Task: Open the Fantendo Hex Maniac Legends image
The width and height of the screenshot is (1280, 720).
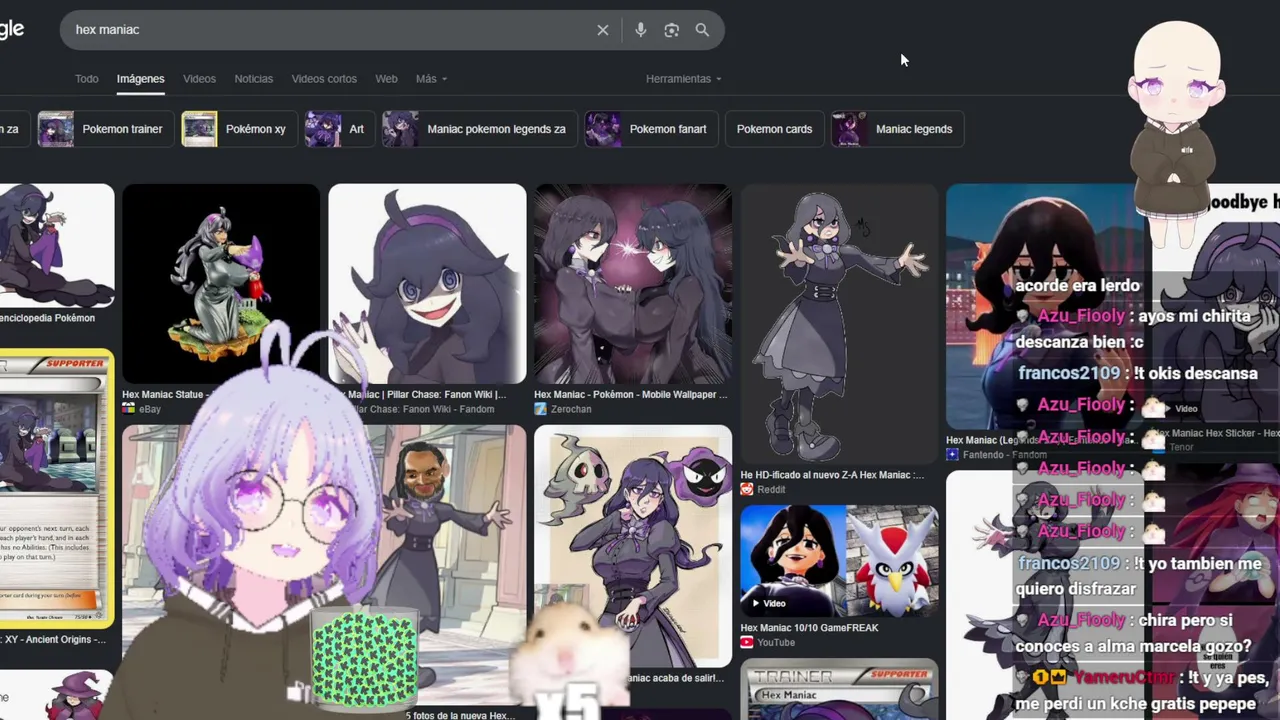Action: pyautogui.click(x=1045, y=306)
